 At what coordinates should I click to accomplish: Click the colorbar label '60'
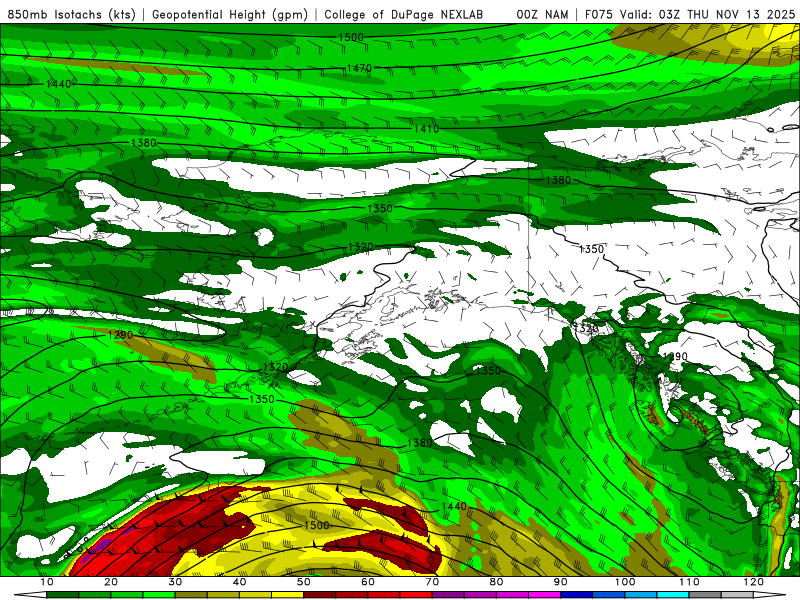tap(368, 582)
